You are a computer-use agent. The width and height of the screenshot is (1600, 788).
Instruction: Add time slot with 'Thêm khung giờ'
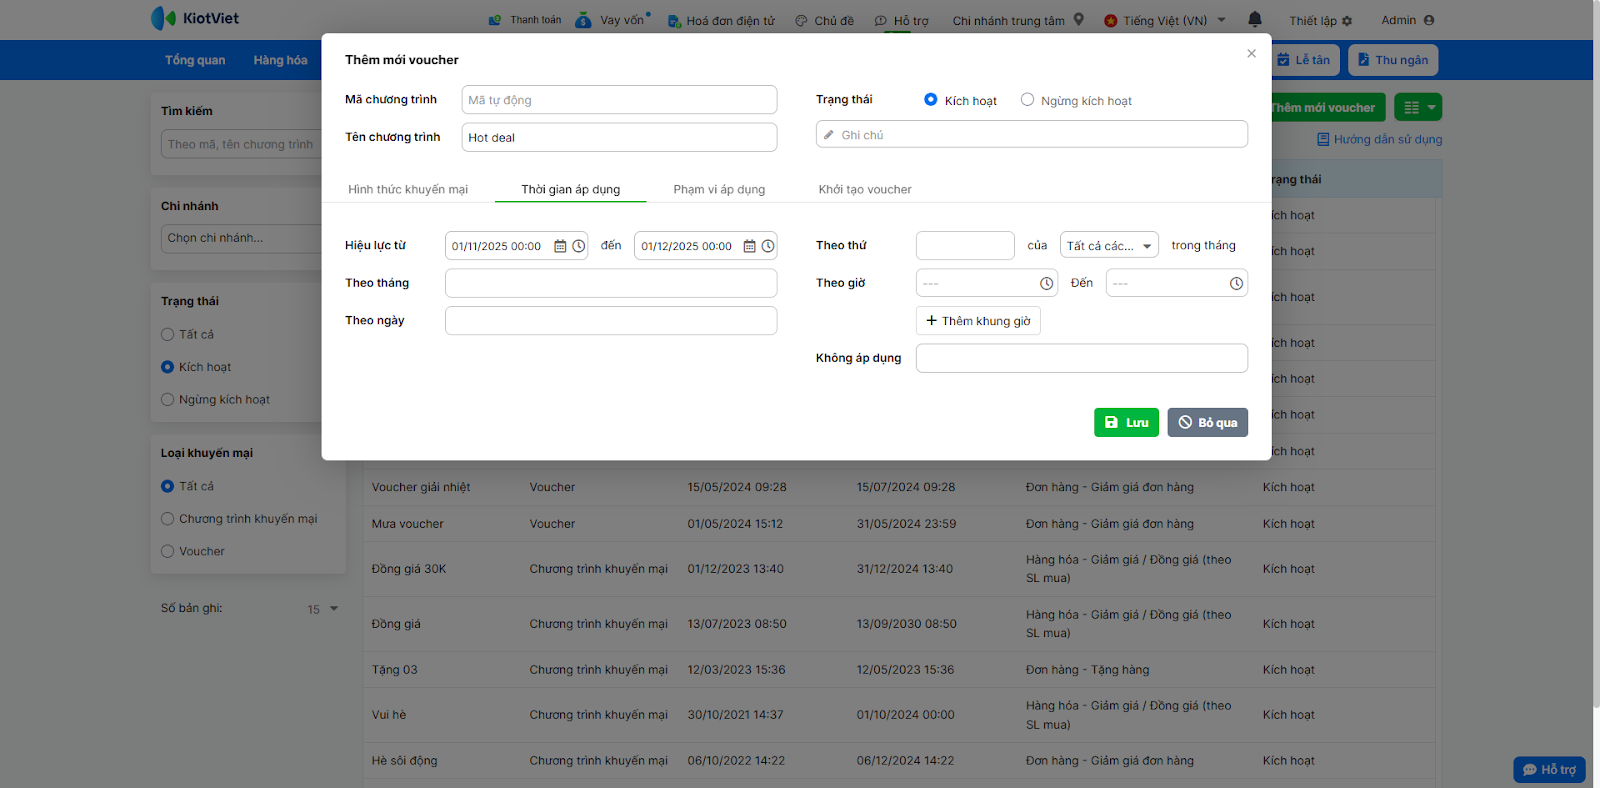coord(978,321)
